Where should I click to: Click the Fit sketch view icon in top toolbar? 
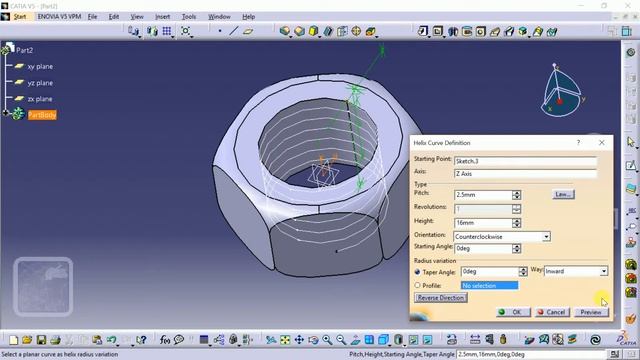pos(185,31)
